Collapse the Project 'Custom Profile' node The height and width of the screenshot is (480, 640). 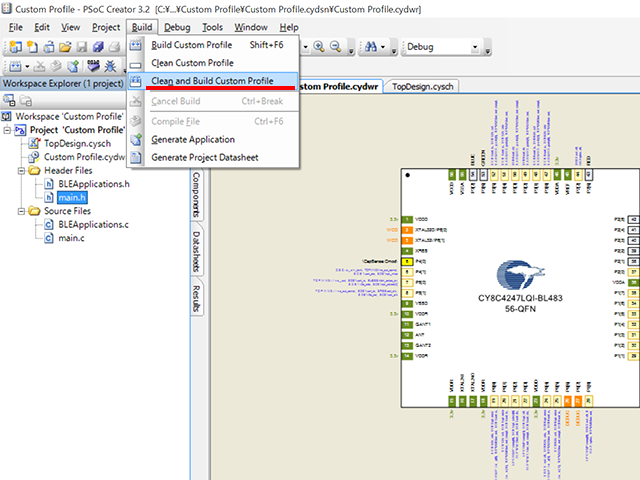coord(7,130)
